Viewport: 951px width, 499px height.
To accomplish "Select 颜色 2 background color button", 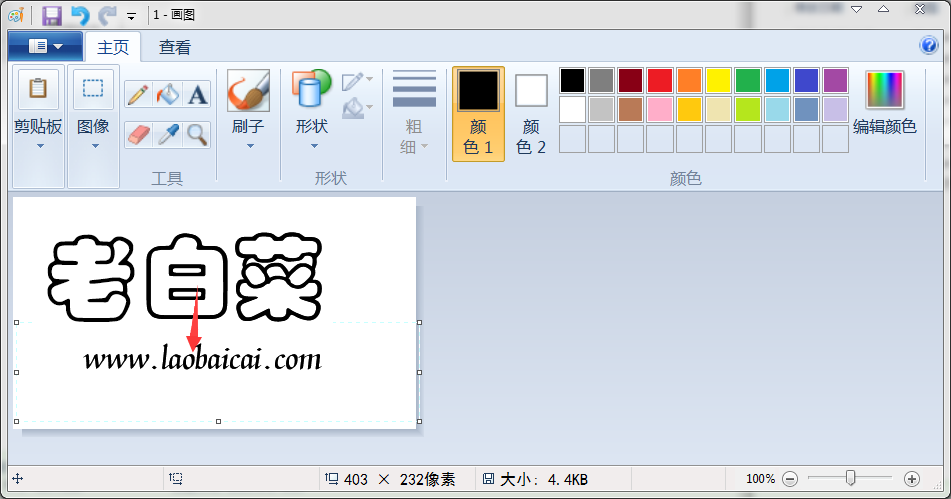I will pyautogui.click(x=531, y=114).
